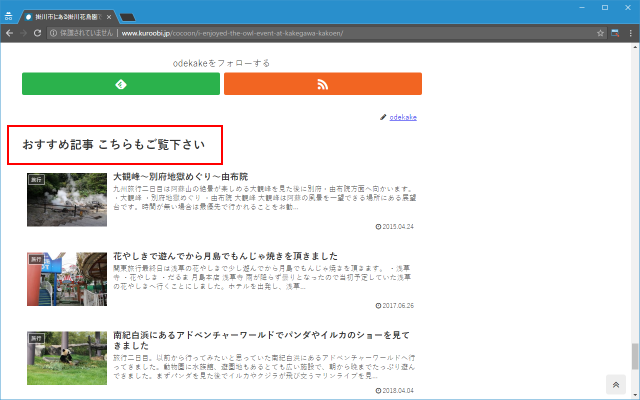Click the 2015.04.24 date text

pyautogui.click(x=398, y=227)
